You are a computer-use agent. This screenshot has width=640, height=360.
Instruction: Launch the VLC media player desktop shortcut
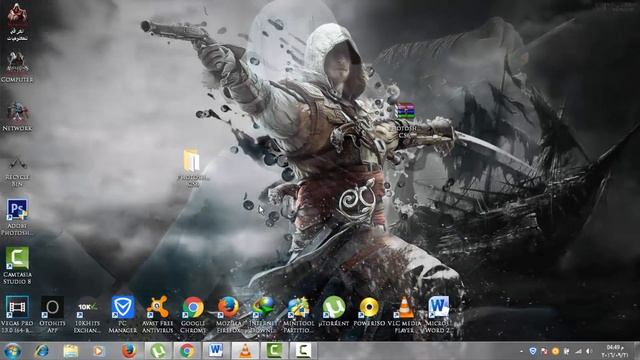click(x=404, y=314)
